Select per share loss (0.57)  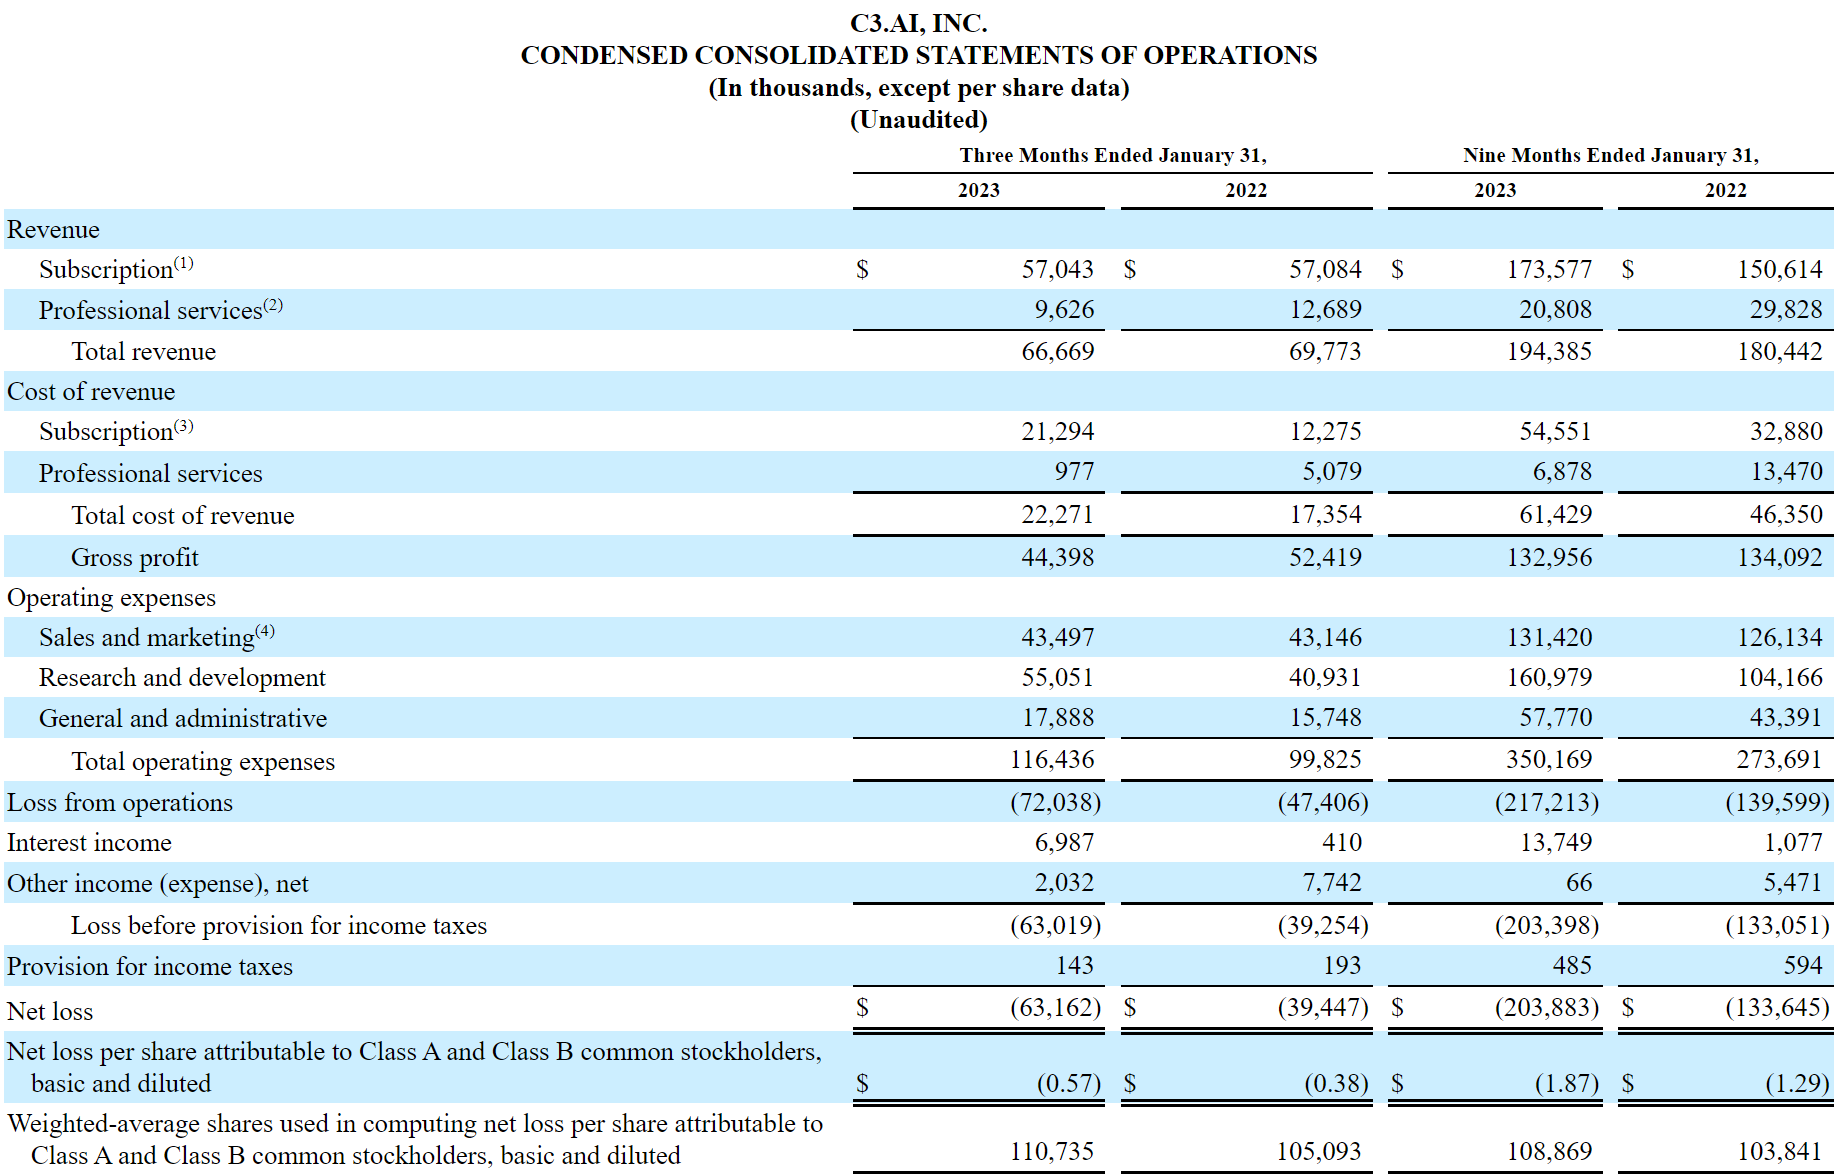click(1068, 1084)
